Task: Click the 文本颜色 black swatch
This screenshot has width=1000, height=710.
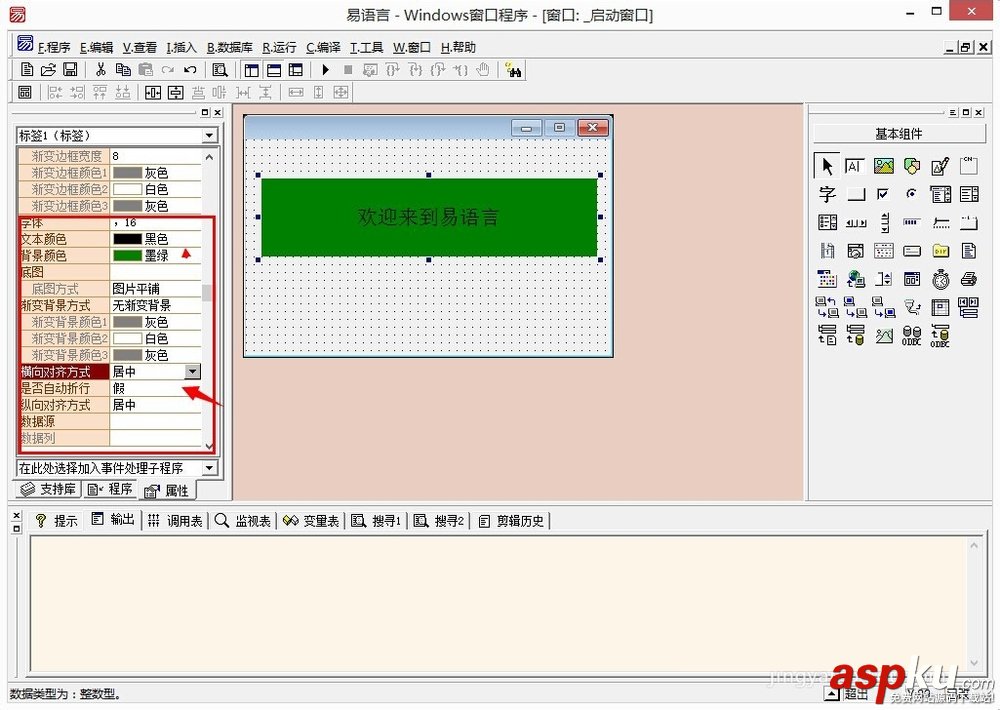Action: tap(127, 239)
